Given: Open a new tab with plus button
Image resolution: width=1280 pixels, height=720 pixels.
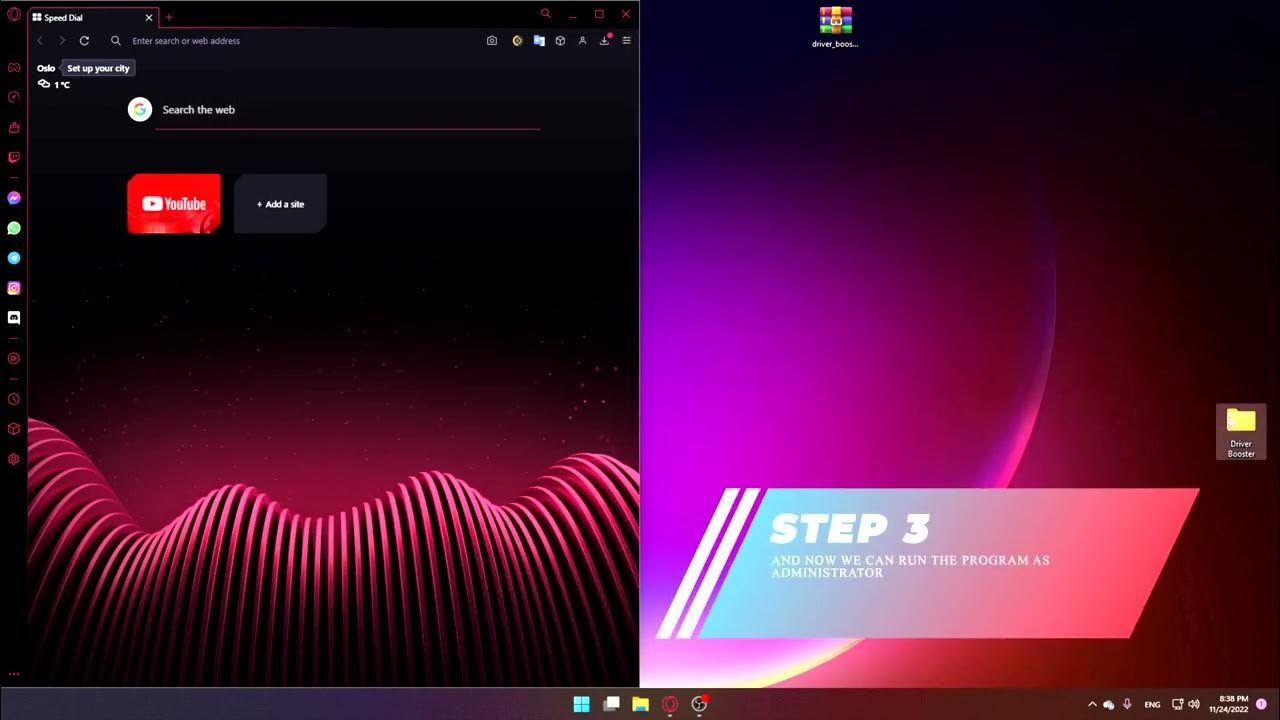Looking at the screenshot, I should click(168, 17).
